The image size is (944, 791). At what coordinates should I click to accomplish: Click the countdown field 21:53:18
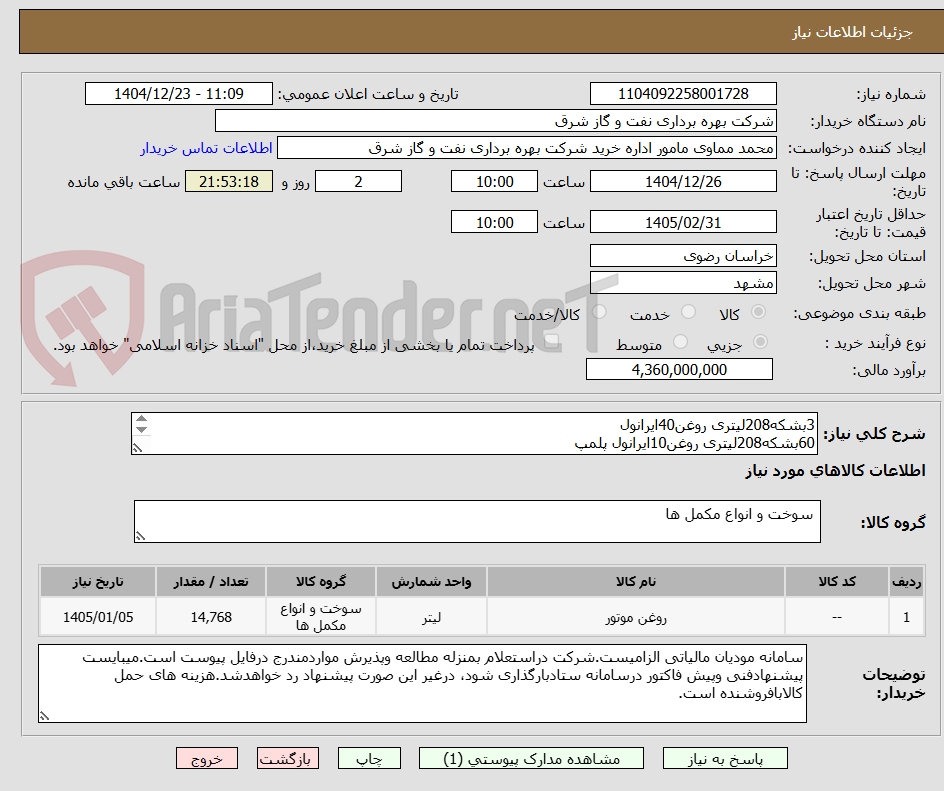click(229, 181)
